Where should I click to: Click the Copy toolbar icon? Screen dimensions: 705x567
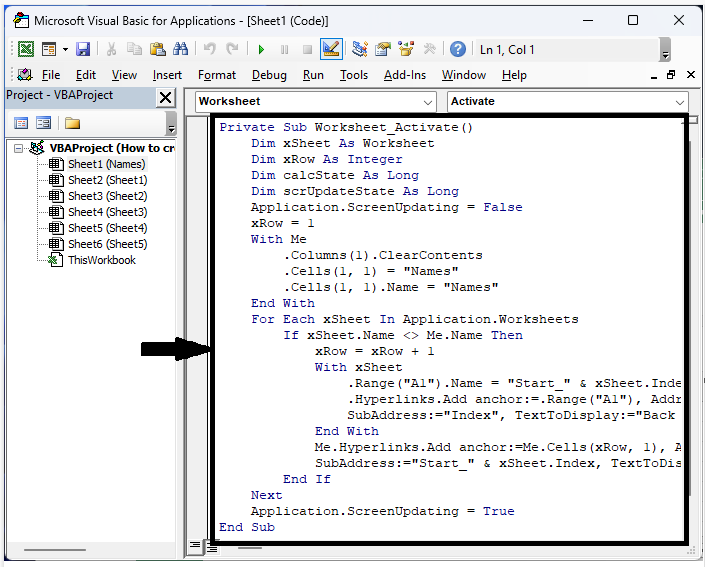click(134, 49)
